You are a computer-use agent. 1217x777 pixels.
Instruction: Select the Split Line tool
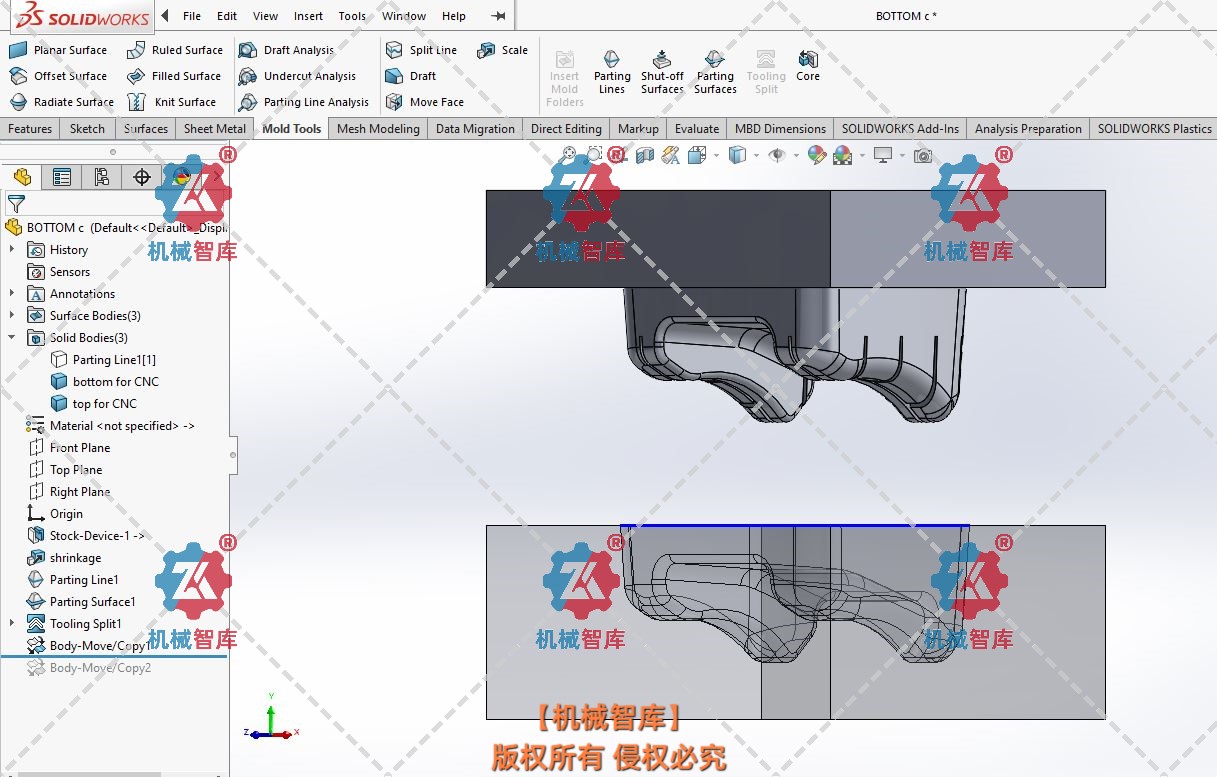tap(421, 50)
